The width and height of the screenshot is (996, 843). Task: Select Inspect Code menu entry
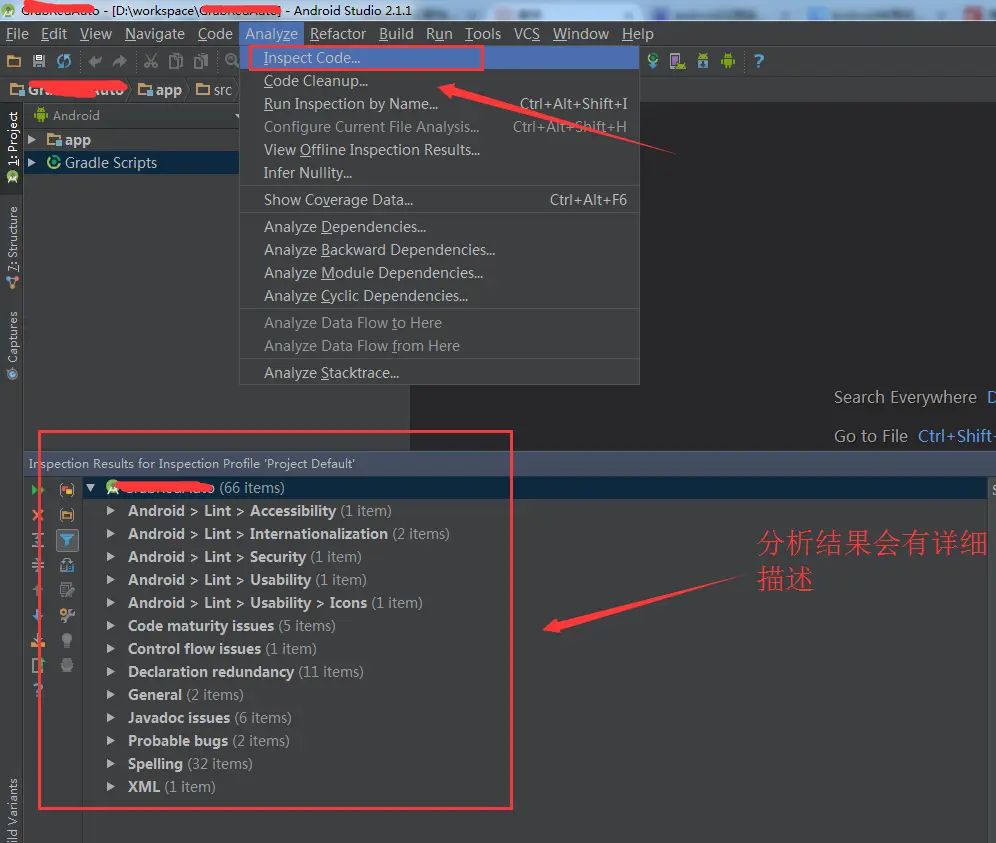[x=440, y=58]
